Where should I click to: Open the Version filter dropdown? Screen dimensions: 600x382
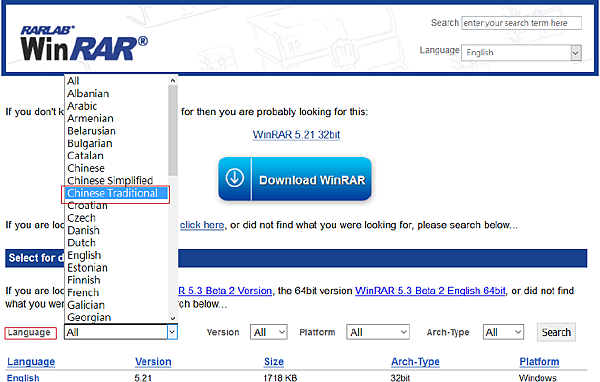[269, 332]
